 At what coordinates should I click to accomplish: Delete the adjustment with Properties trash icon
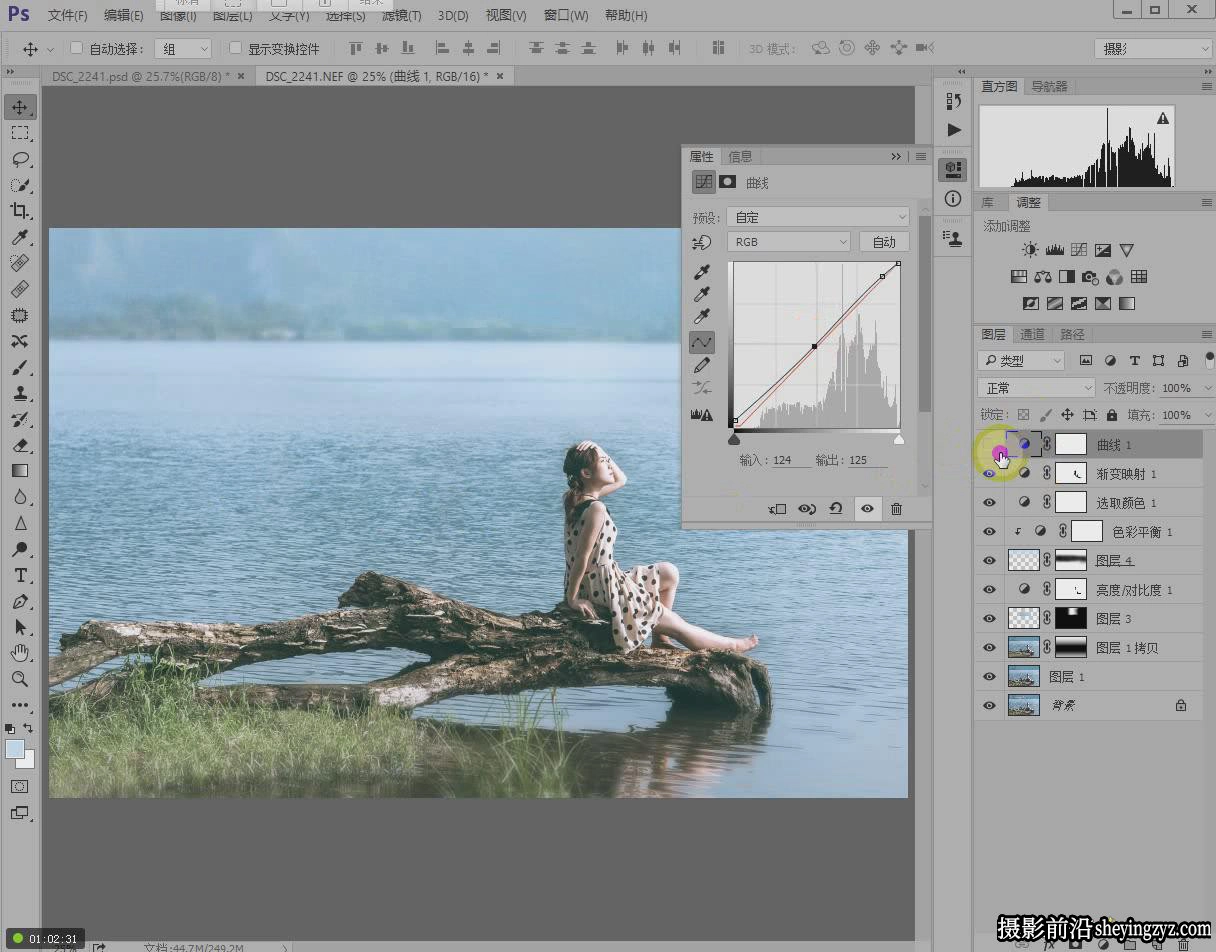(896, 509)
